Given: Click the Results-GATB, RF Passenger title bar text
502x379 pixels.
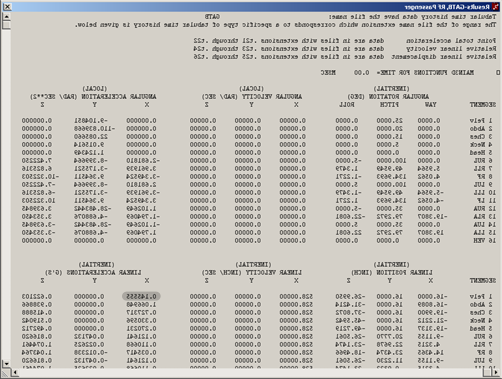Looking at the screenshot, I should click(x=448, y=7).
